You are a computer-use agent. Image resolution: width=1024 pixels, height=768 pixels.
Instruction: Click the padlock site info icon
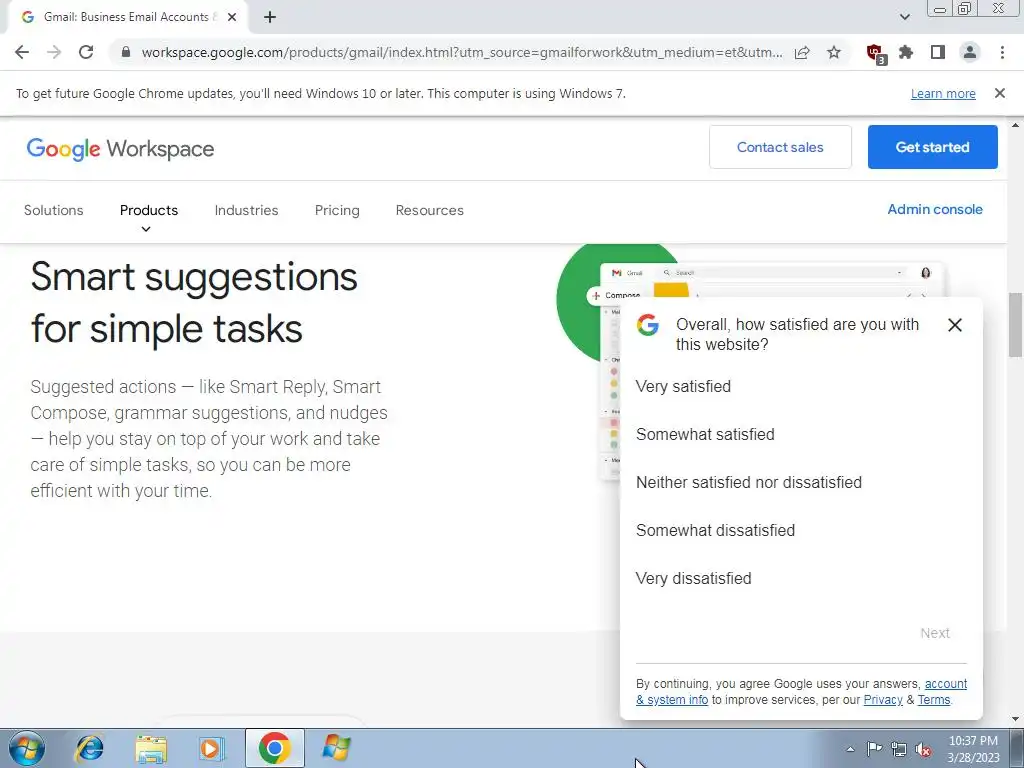pos(126,52)
